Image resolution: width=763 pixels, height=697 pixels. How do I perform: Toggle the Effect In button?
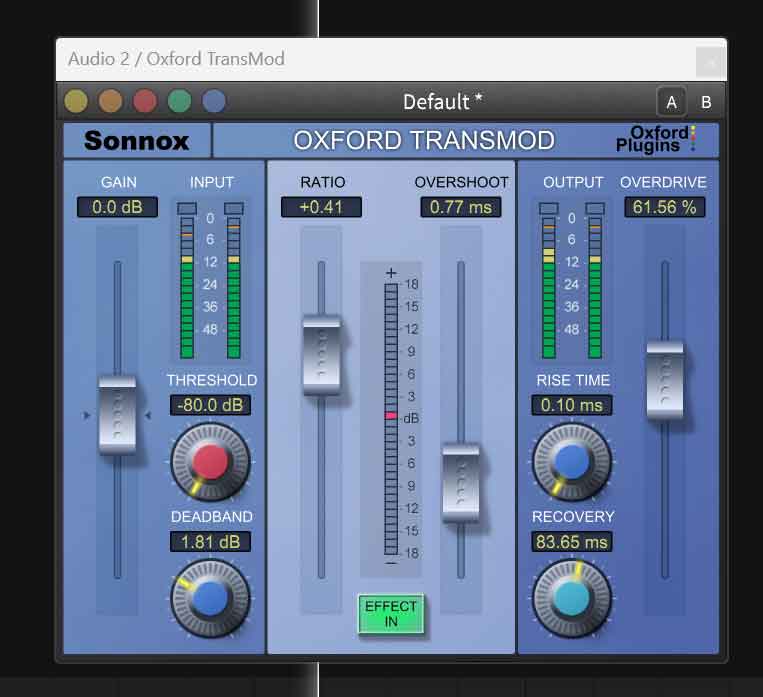pos(391,614)
